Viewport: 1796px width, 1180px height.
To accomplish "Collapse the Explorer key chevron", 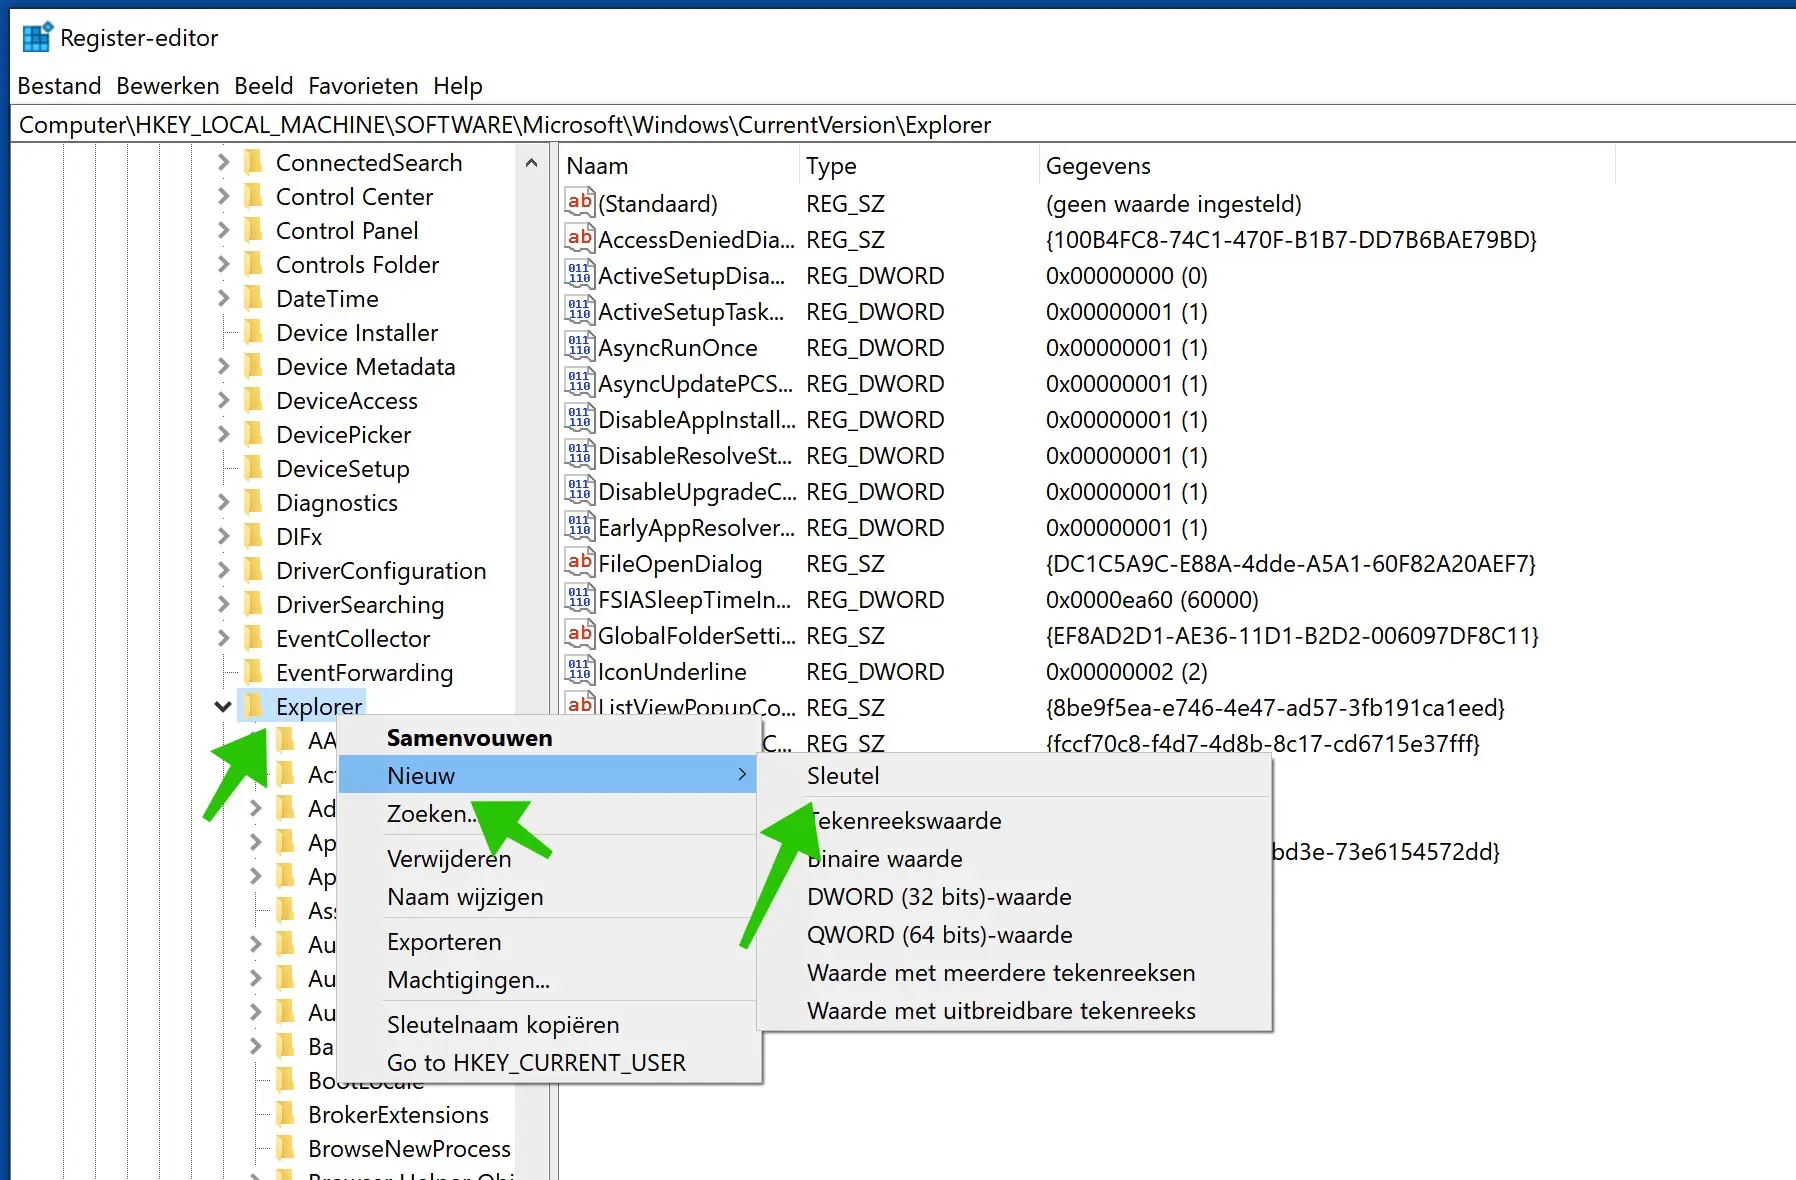I will (x=223, y=706).
